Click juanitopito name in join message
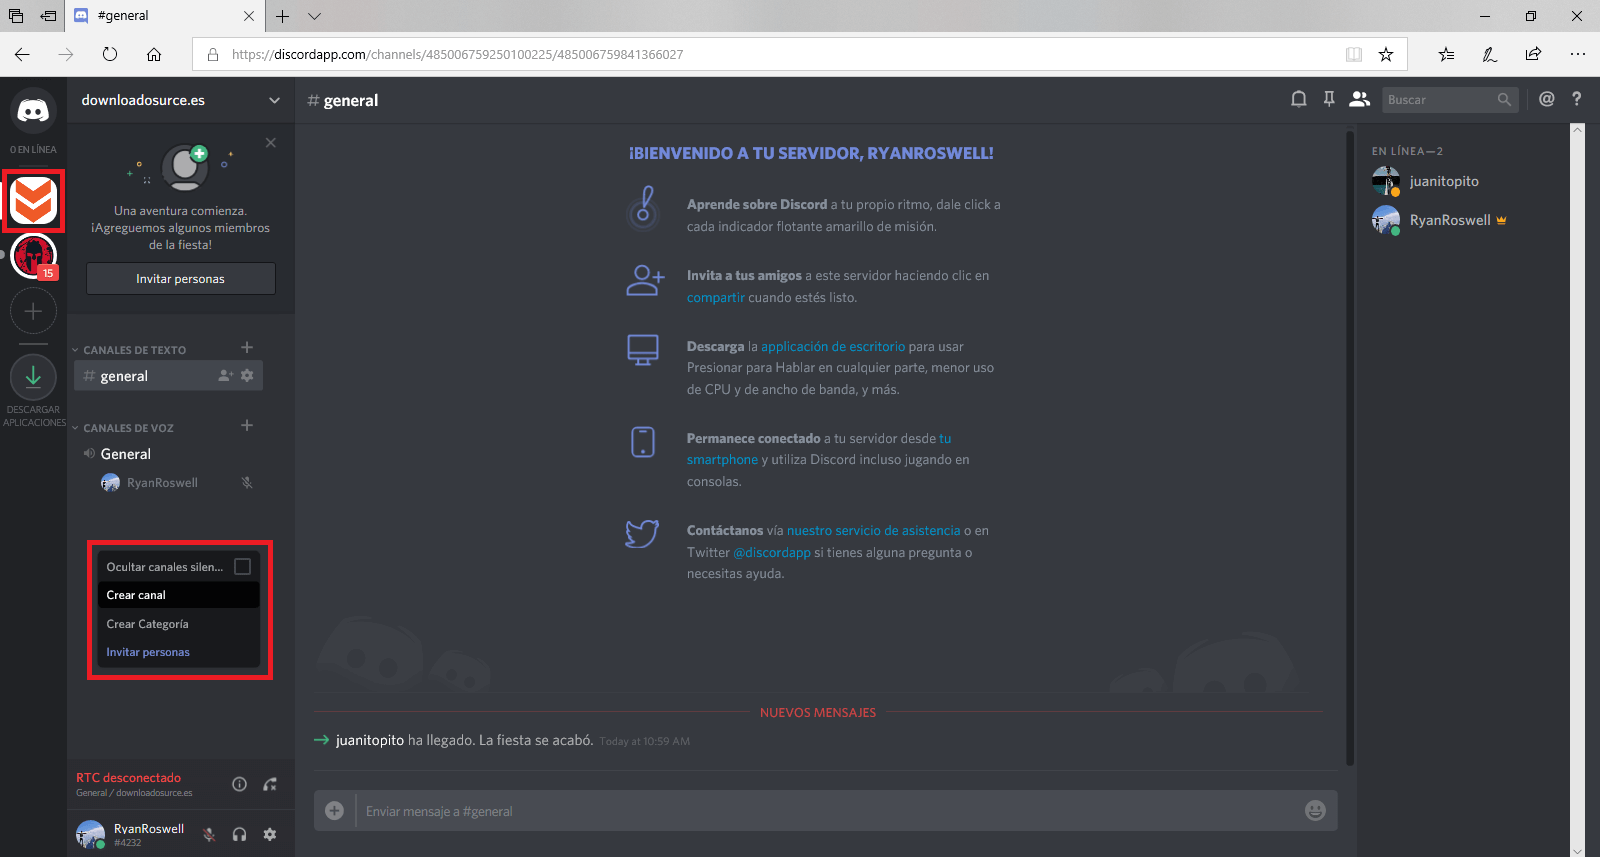Screen dimensions: 1600x857 pyautogui.click(x=370, y=740)
